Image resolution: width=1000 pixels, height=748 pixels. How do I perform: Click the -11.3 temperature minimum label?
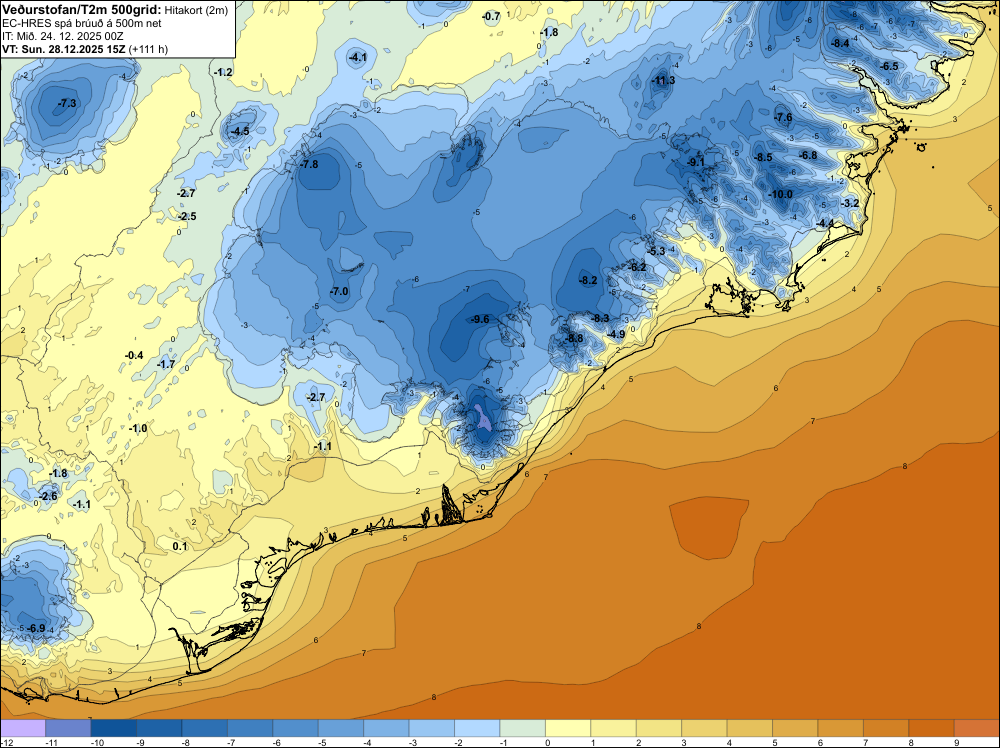point(663,80)
